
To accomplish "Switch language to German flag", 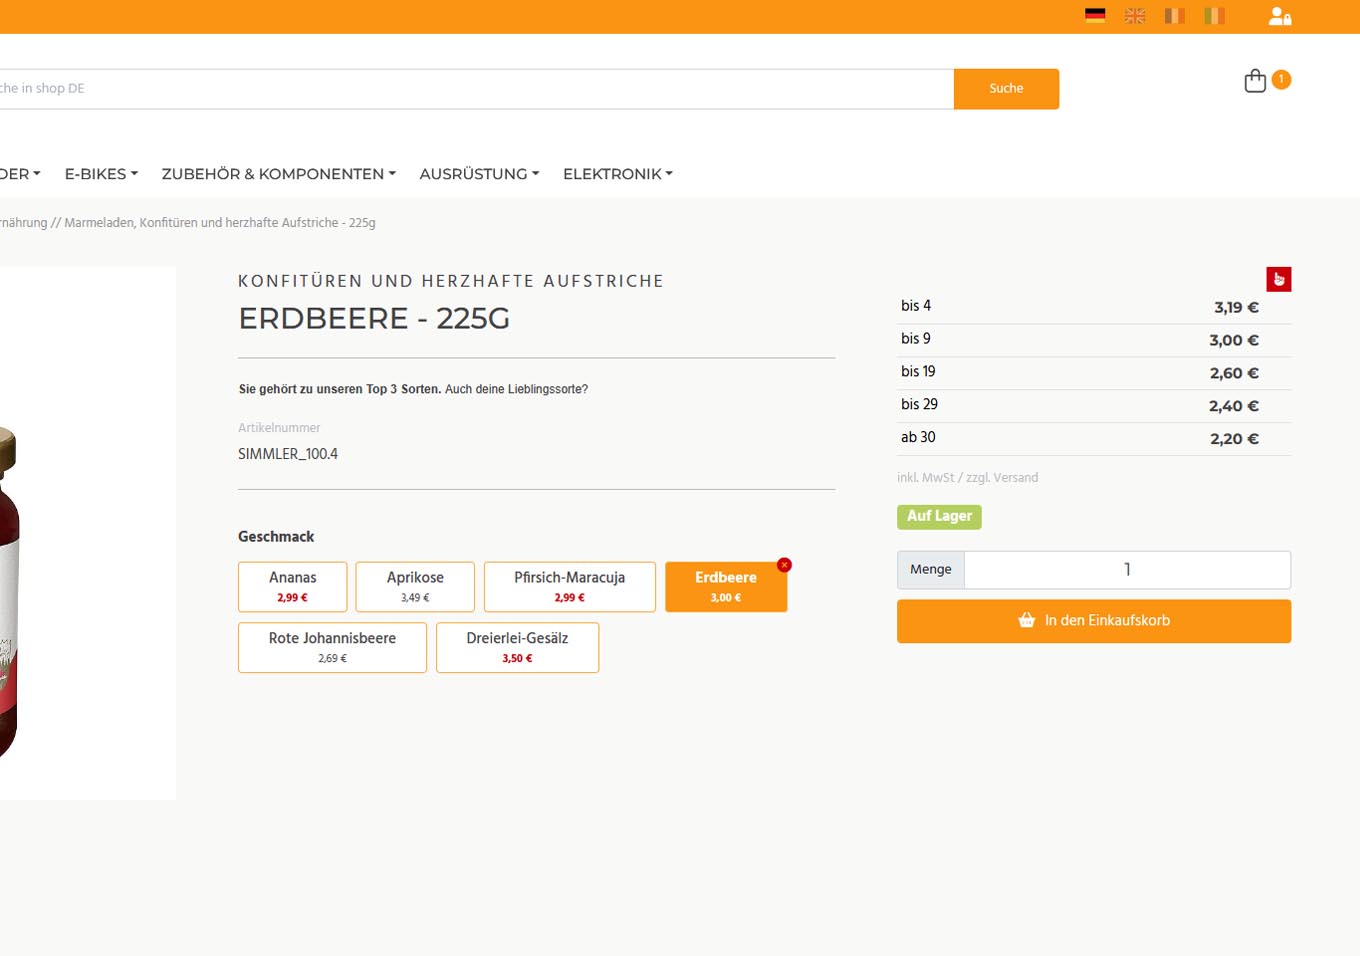I will (1095, 16).
